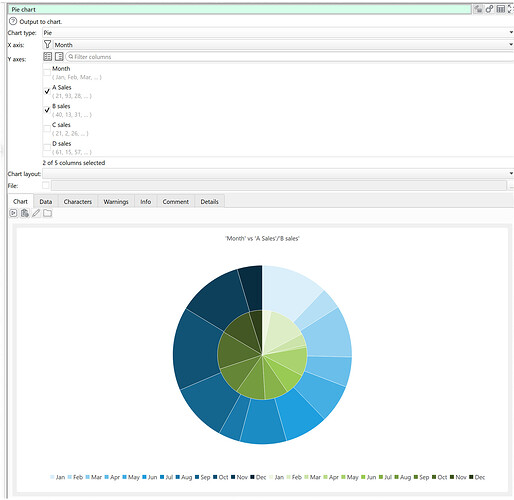Click the table view icon in the title bar
The height and width of the screenshot is (500, 514).
500,9
